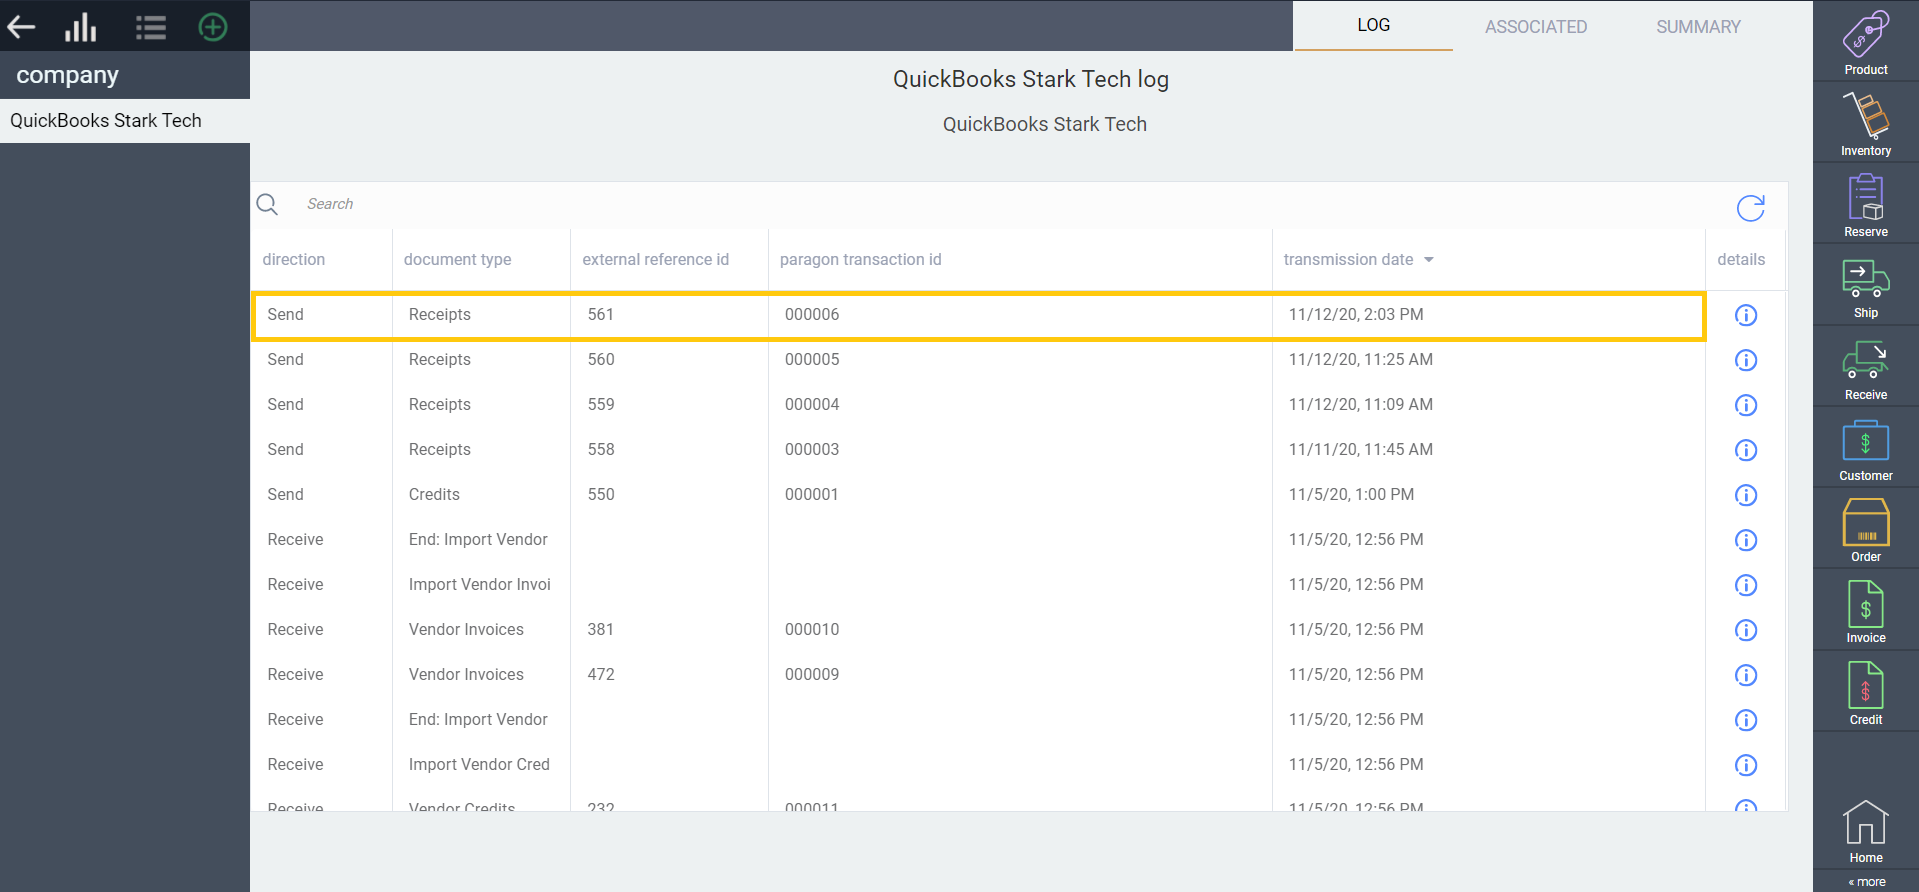Refresh the log table
The image size is (1919, 892).
pyautogui.click(x=1751, y=207)
